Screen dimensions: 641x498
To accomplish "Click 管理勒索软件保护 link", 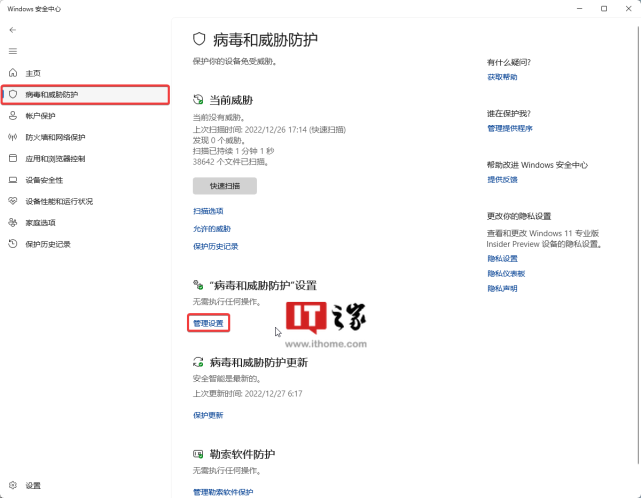I will click(223, 492).
